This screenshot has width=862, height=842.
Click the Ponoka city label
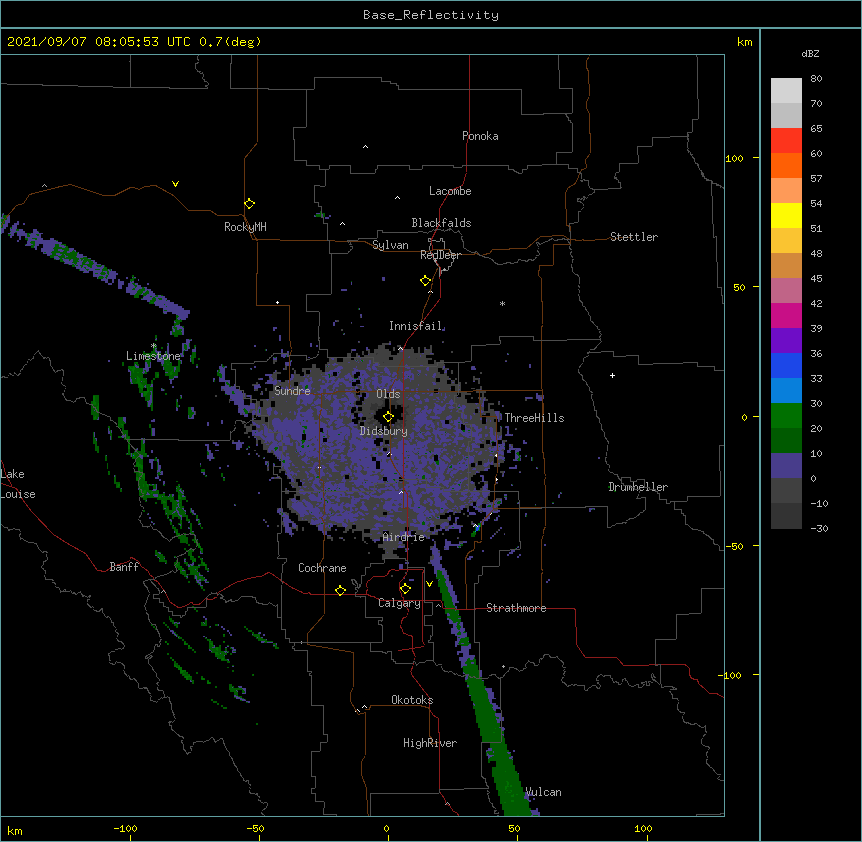[x=480, y=136]
